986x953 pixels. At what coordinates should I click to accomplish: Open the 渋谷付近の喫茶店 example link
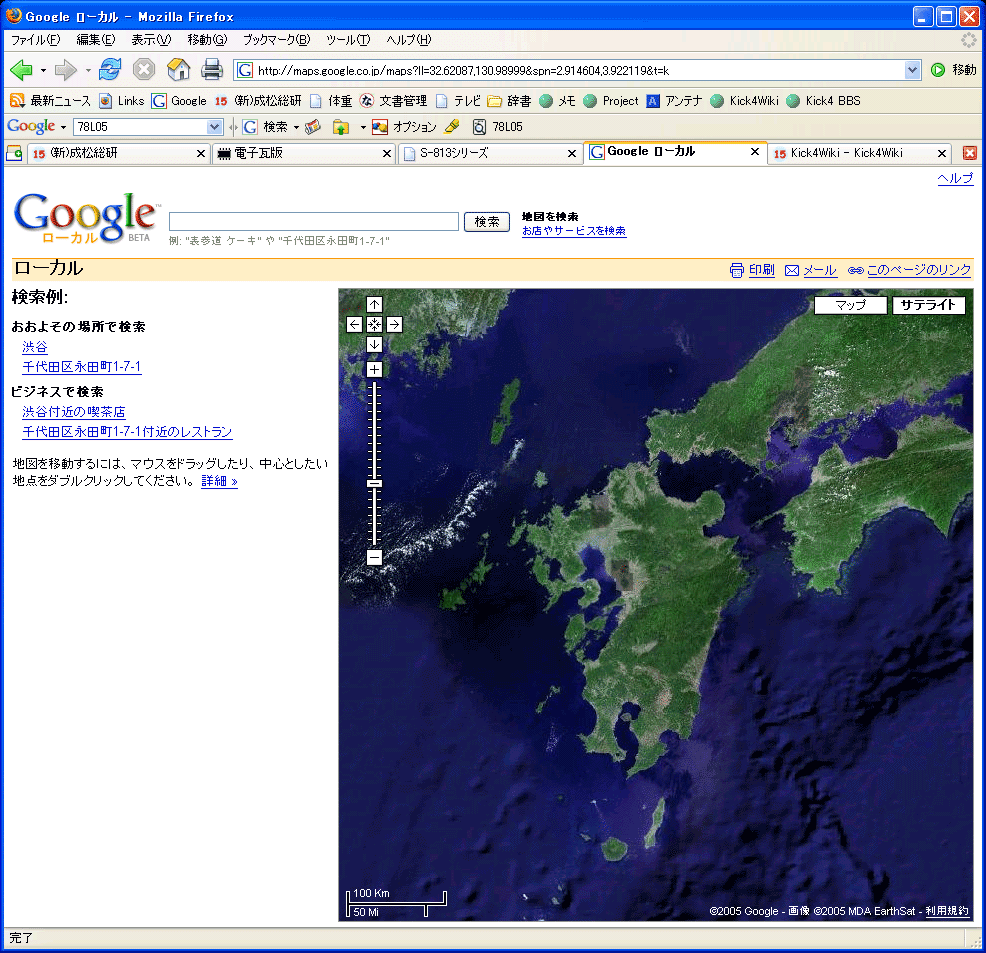pyautogui.click(x=74, y=412)
